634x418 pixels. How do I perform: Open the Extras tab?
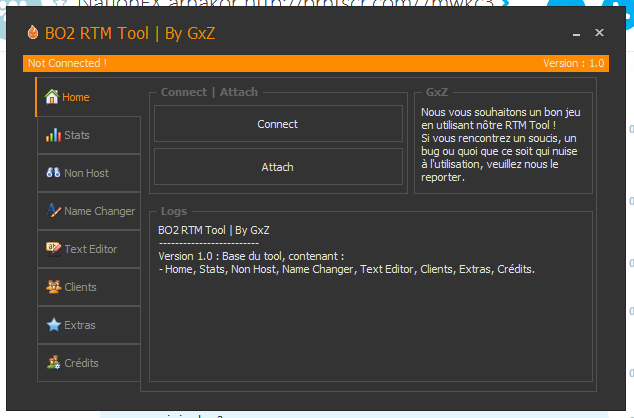click(x=89, y=325)
